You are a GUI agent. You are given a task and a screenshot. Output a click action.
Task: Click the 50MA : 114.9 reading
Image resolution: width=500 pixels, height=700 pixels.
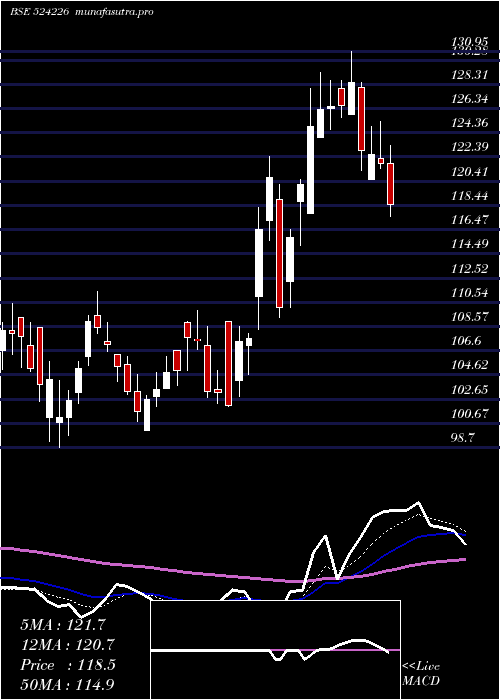point(67,685)
